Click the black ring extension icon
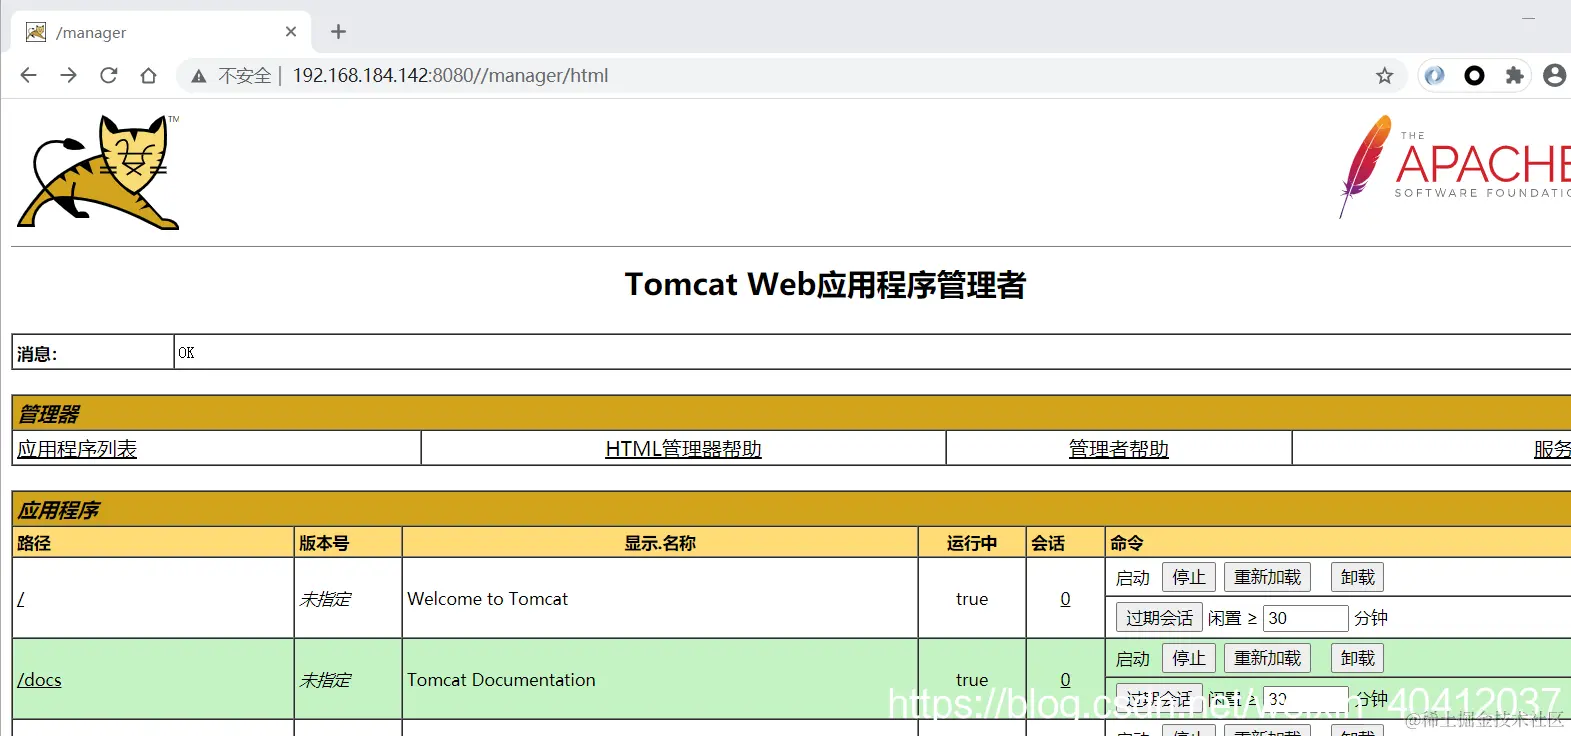This screenshot has height=736, width=1571. [1474, 75]
